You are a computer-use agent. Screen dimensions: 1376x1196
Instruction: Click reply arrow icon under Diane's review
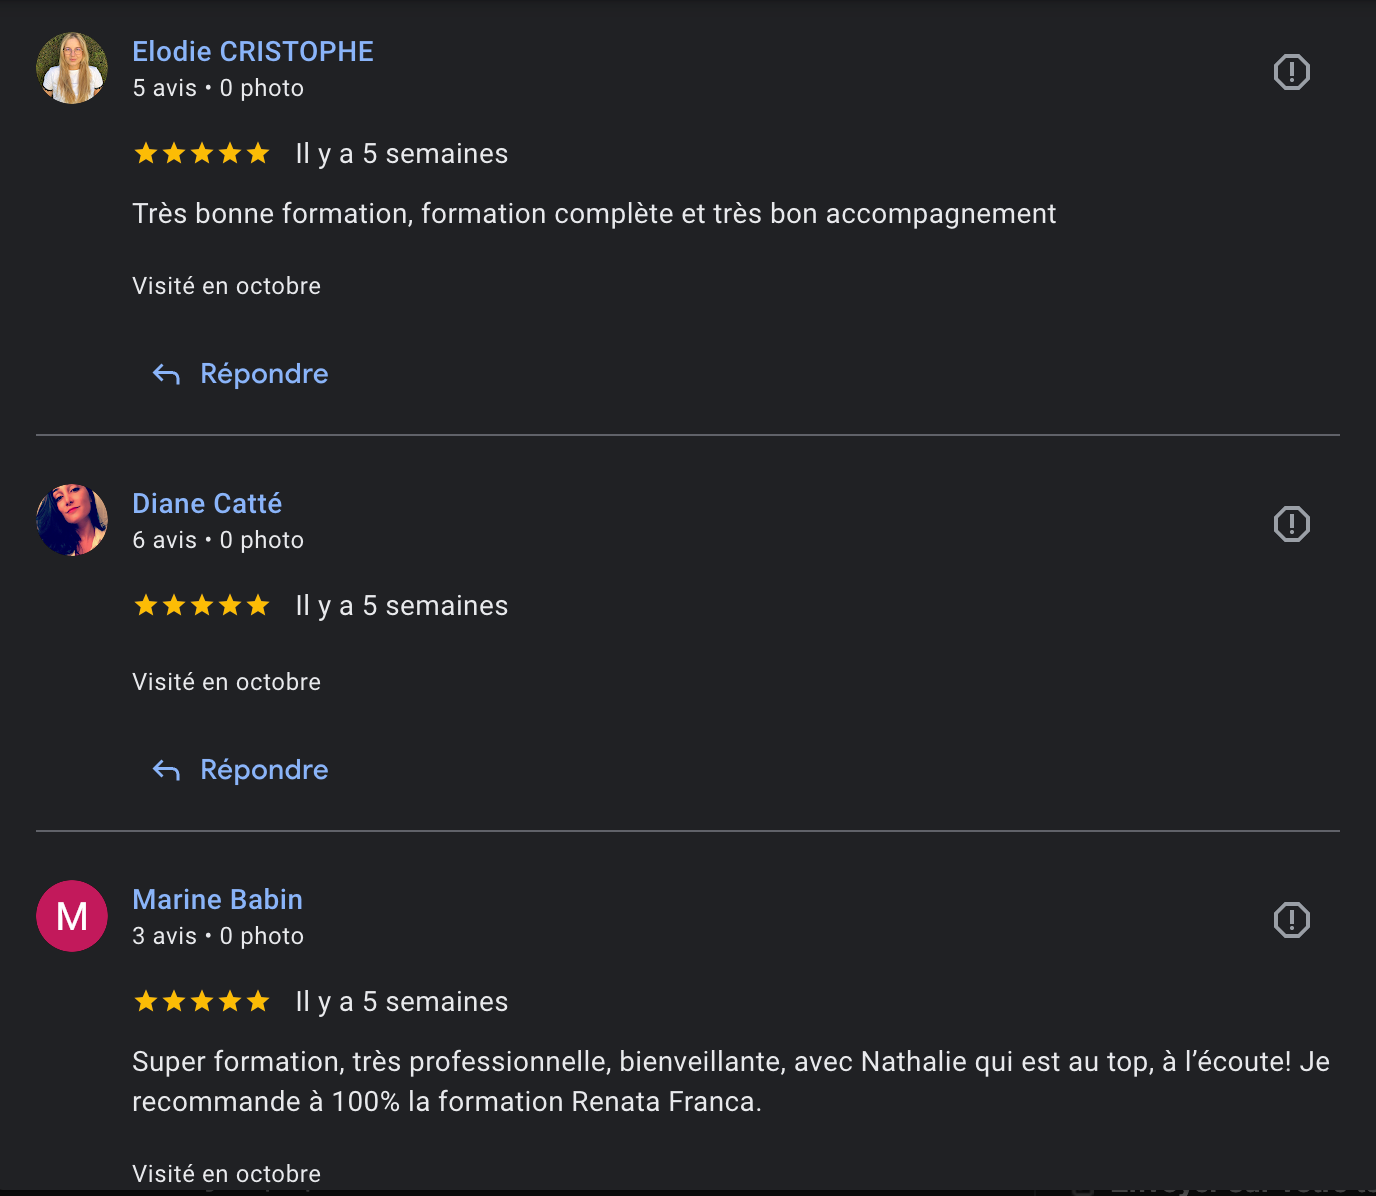pos(166,771)
